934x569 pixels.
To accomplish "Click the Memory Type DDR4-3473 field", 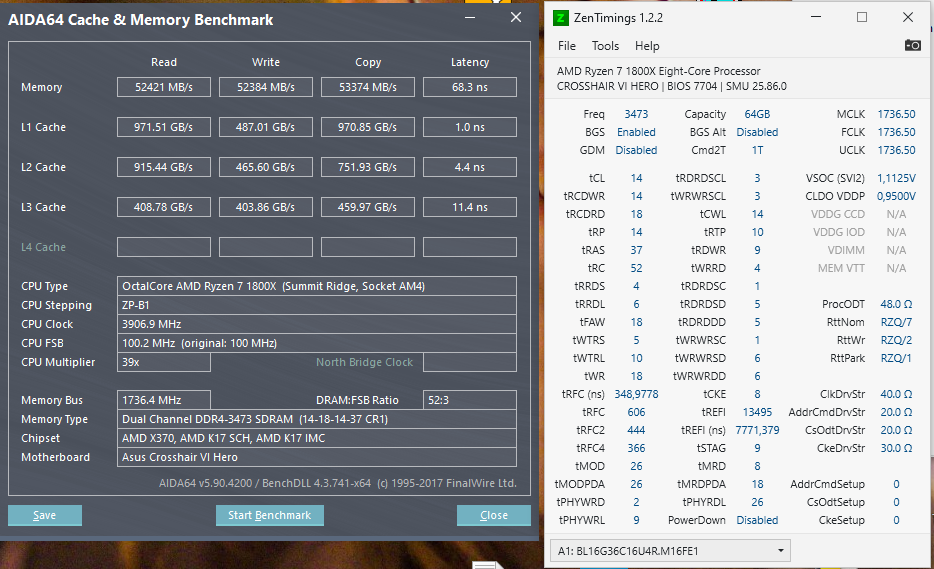I will (317, 419).
